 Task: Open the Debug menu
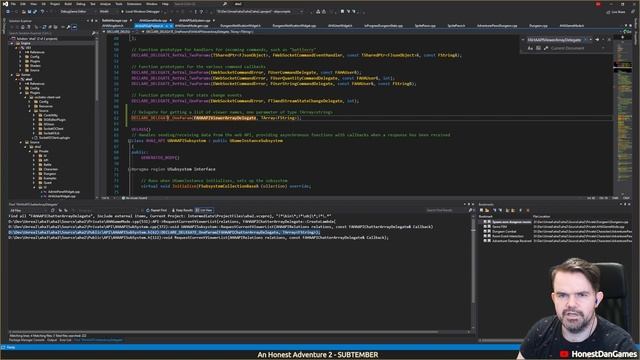click(x=80, y=4)
